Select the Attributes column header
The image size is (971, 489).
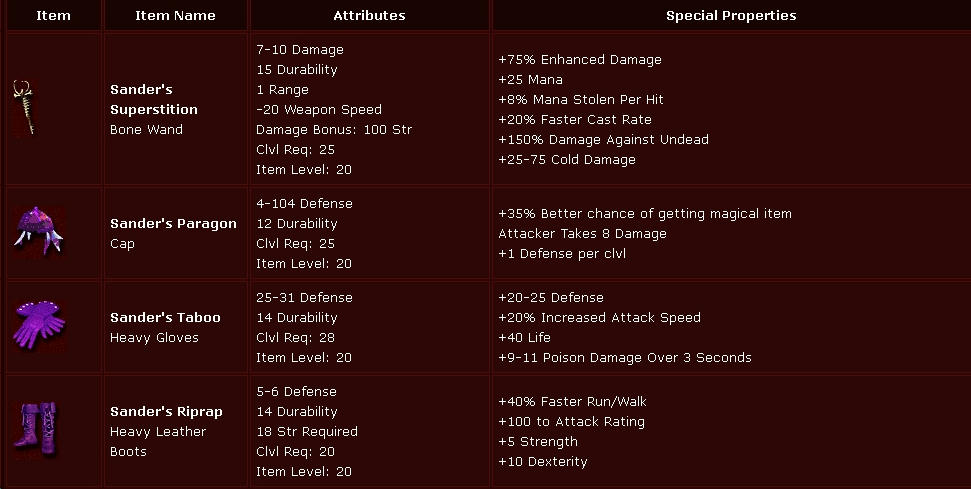pyautogui.click(x=369, y=15)
